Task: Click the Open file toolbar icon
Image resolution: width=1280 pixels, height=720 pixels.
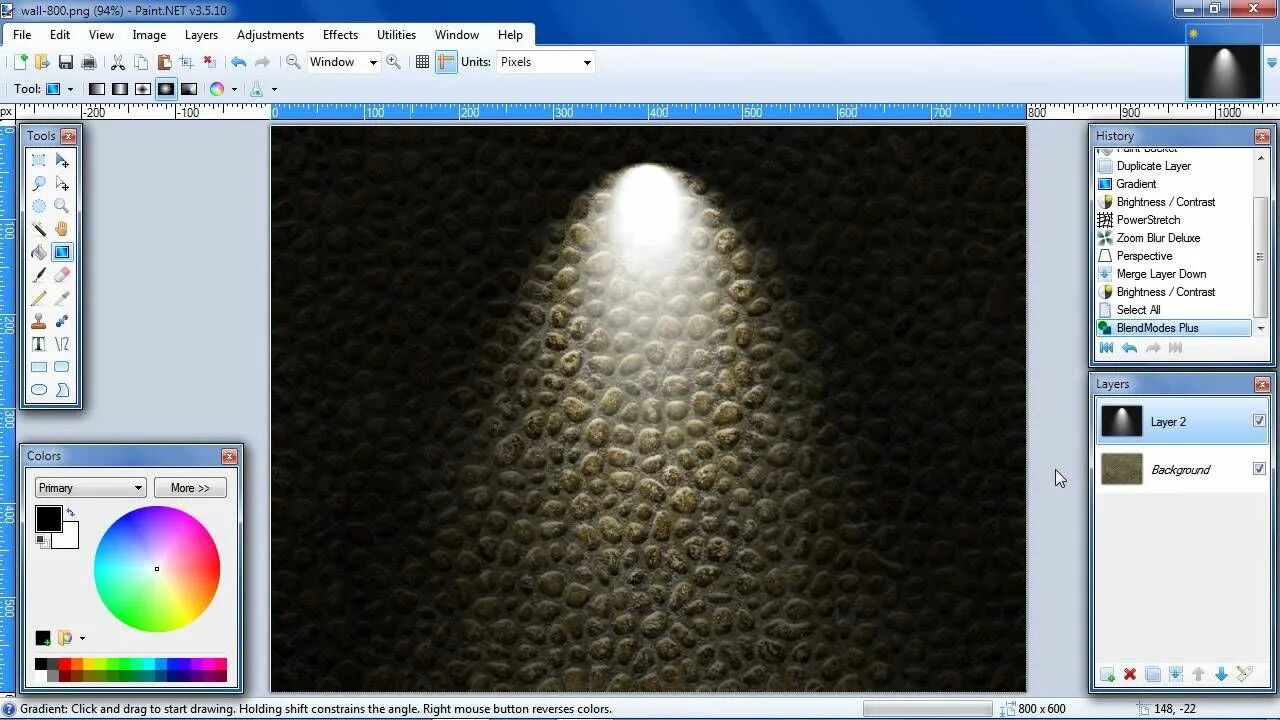Action: [x=42, y=62]
